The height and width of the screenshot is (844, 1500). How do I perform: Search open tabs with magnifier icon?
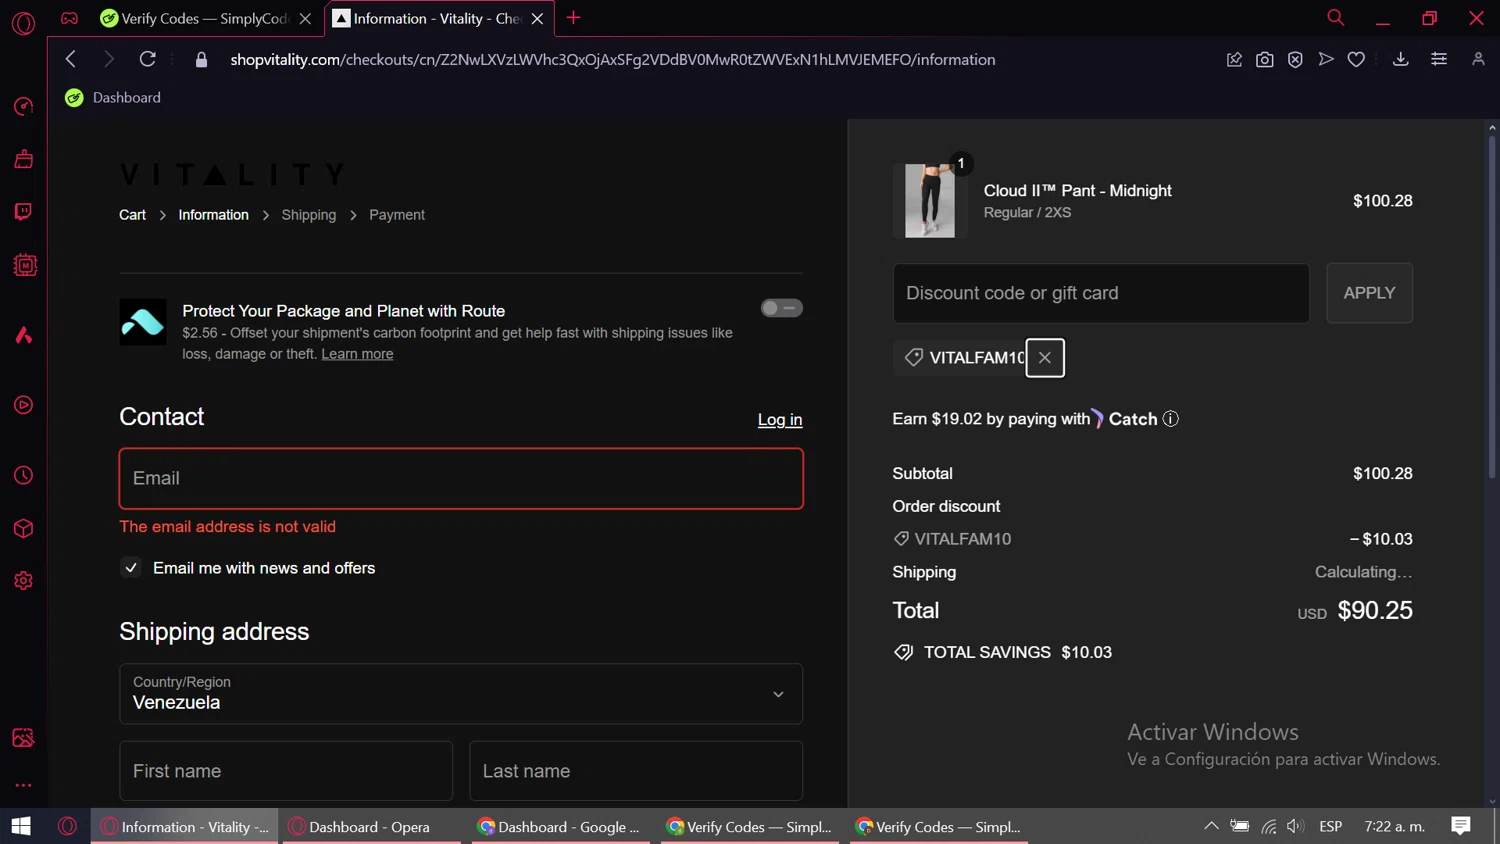coord(1335,18)
